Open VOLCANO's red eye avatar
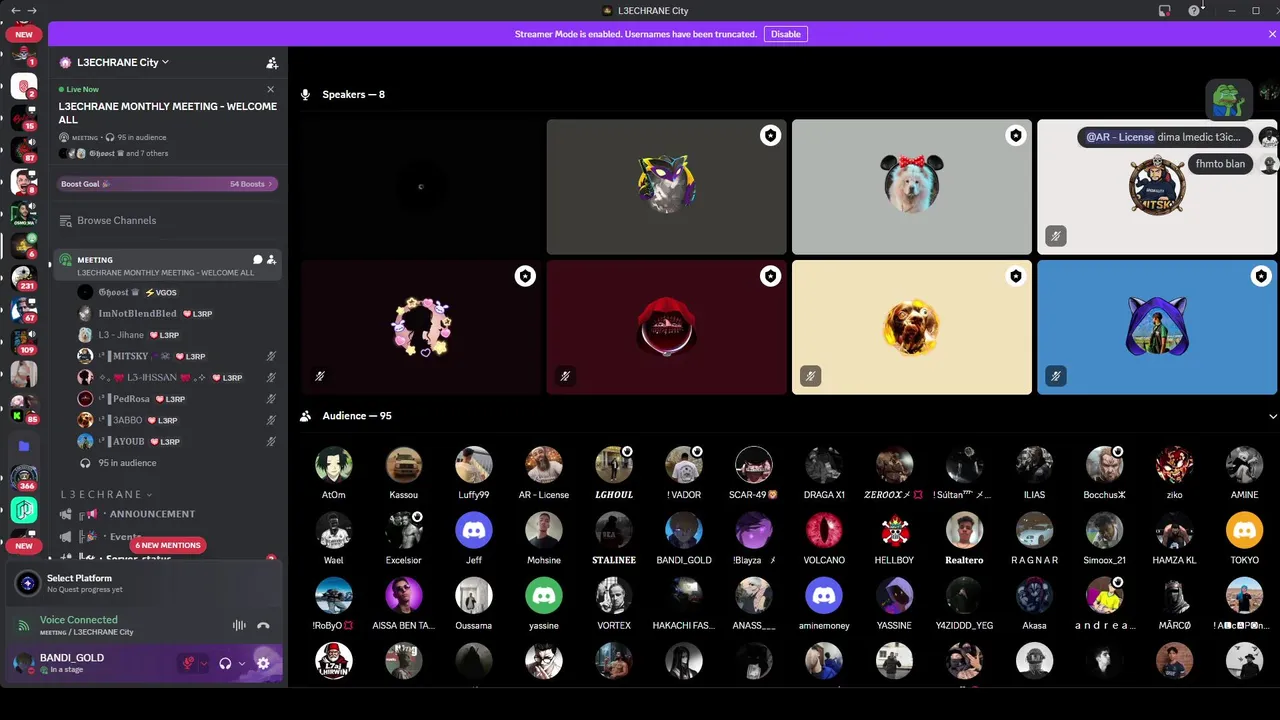Viewport: 1280px width, 720px height. (824, 530)
